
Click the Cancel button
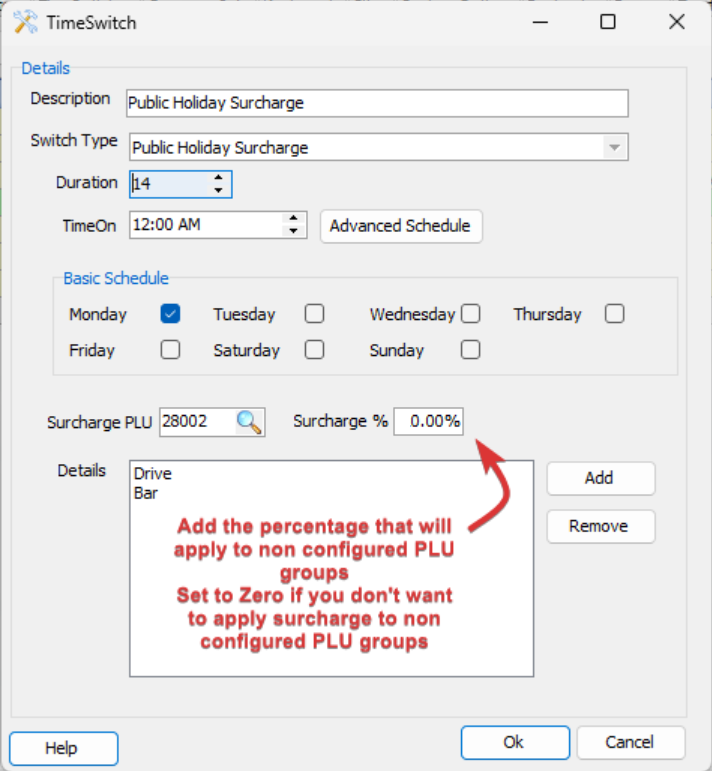click(x=630, y=742)
